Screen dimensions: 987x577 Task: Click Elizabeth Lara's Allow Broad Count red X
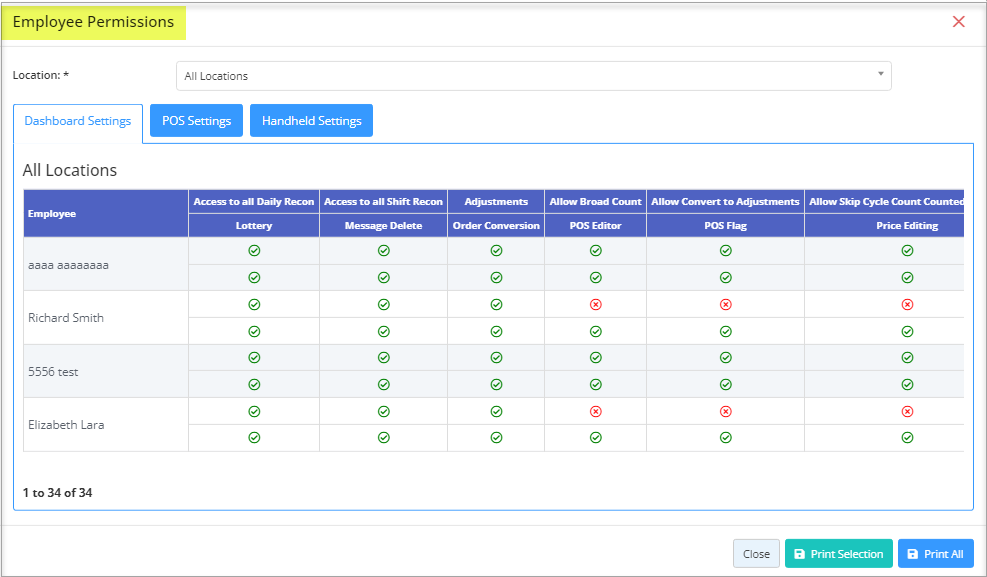[x=595, y=412]
